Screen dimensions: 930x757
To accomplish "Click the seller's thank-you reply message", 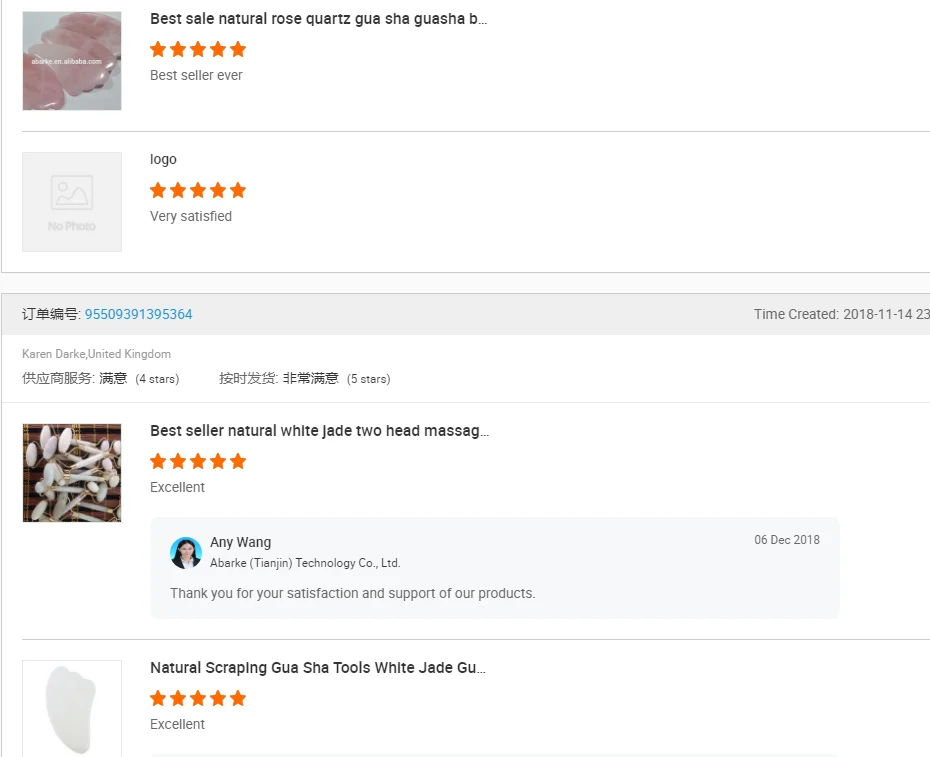I will 352,593.
